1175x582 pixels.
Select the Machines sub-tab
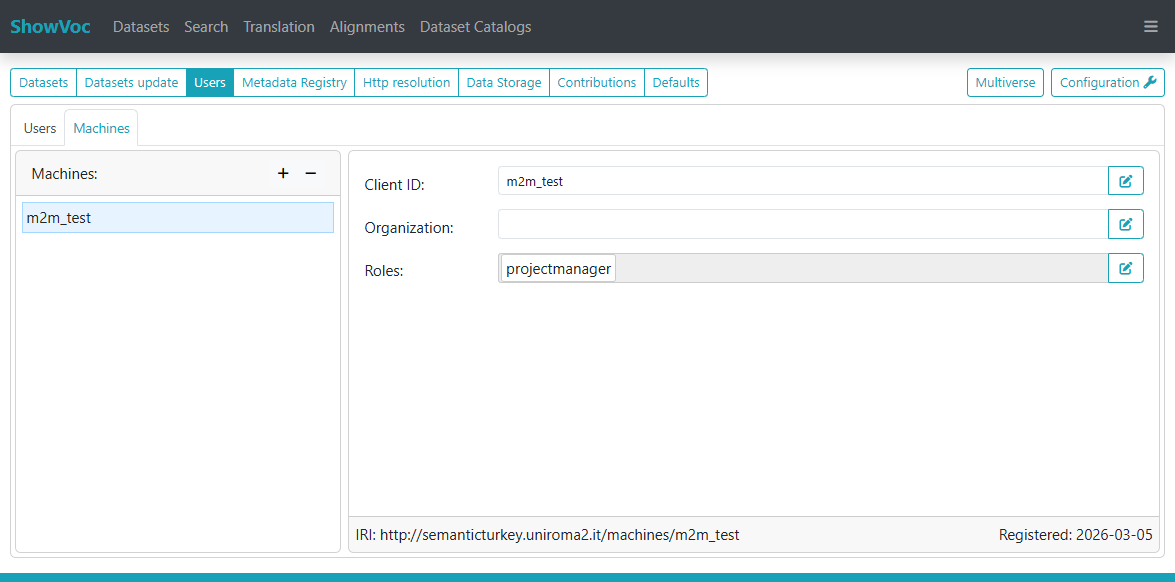[101, 128]
